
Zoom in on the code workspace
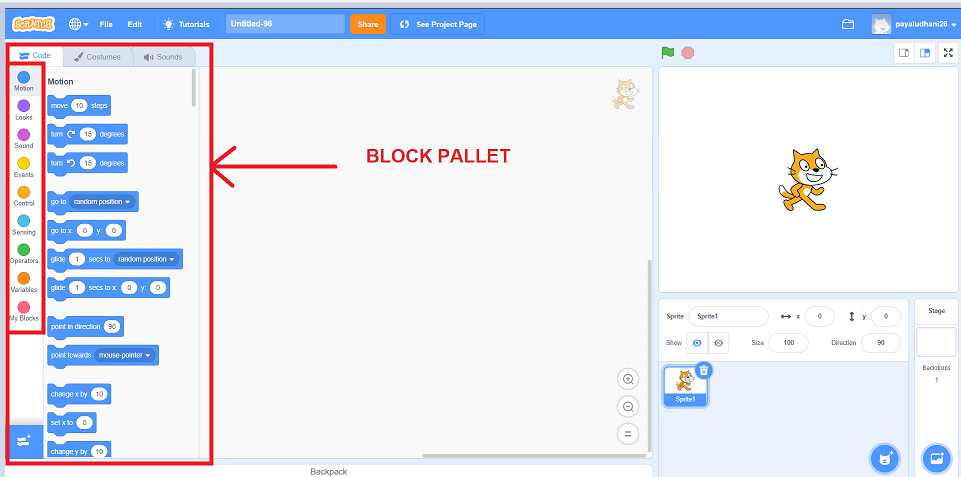628,380
